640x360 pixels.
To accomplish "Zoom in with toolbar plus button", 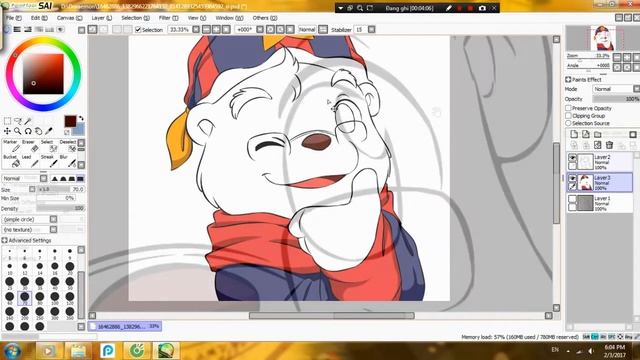I will [216, 29].
